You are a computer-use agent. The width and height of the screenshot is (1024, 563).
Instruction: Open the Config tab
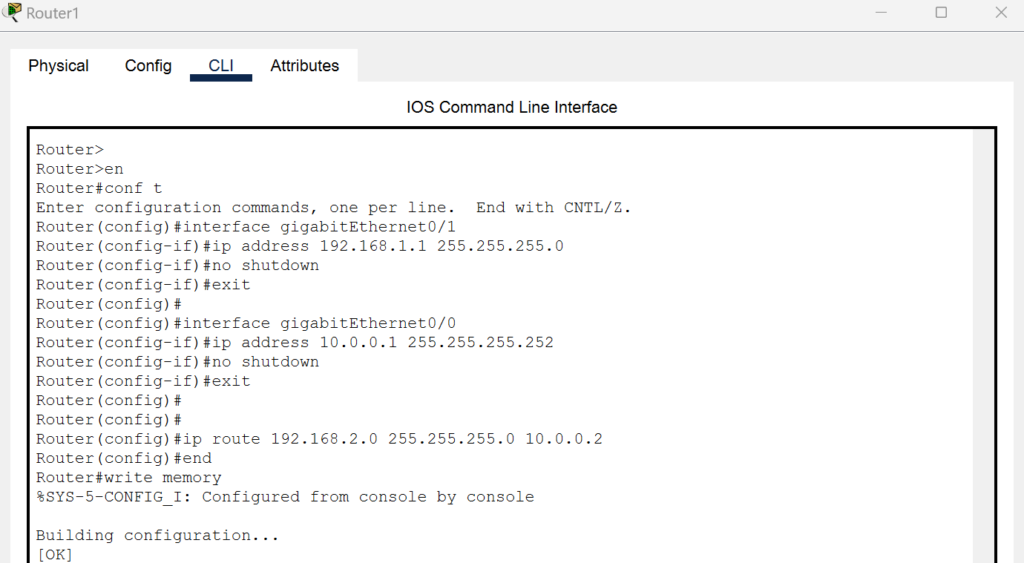coord(148,66)
